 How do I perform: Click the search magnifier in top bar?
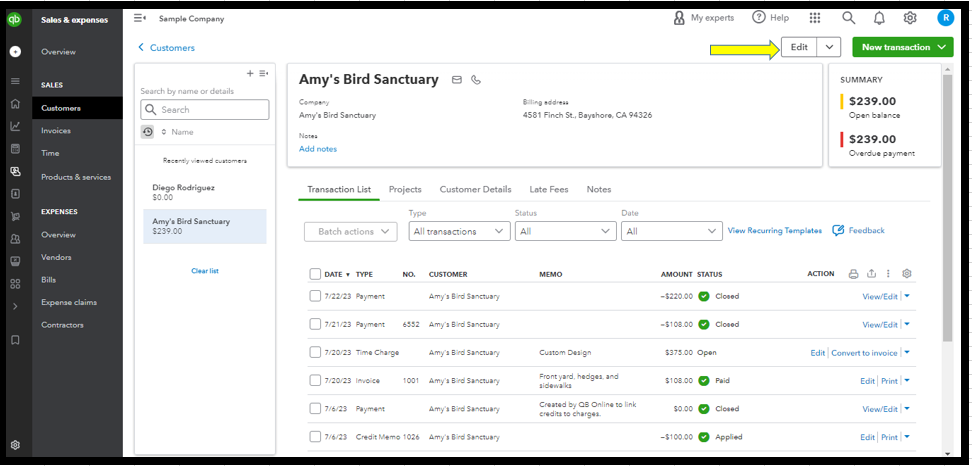click(x=849, y=18)
